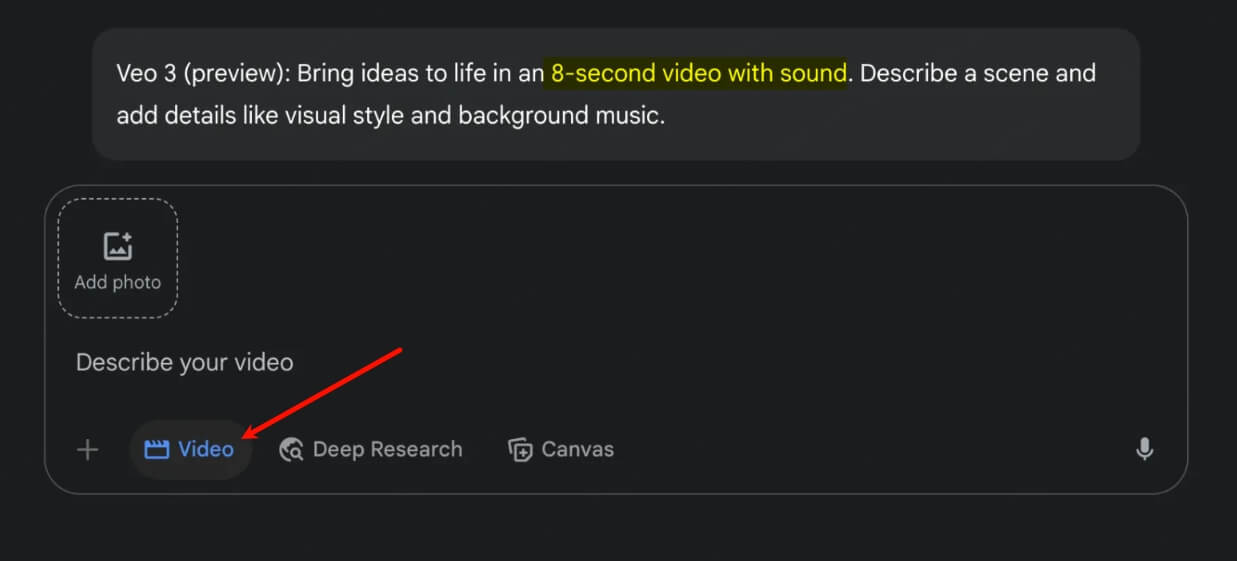
Task: Click 'background music' in the tooltip
Action: click(x=559, y=116)
